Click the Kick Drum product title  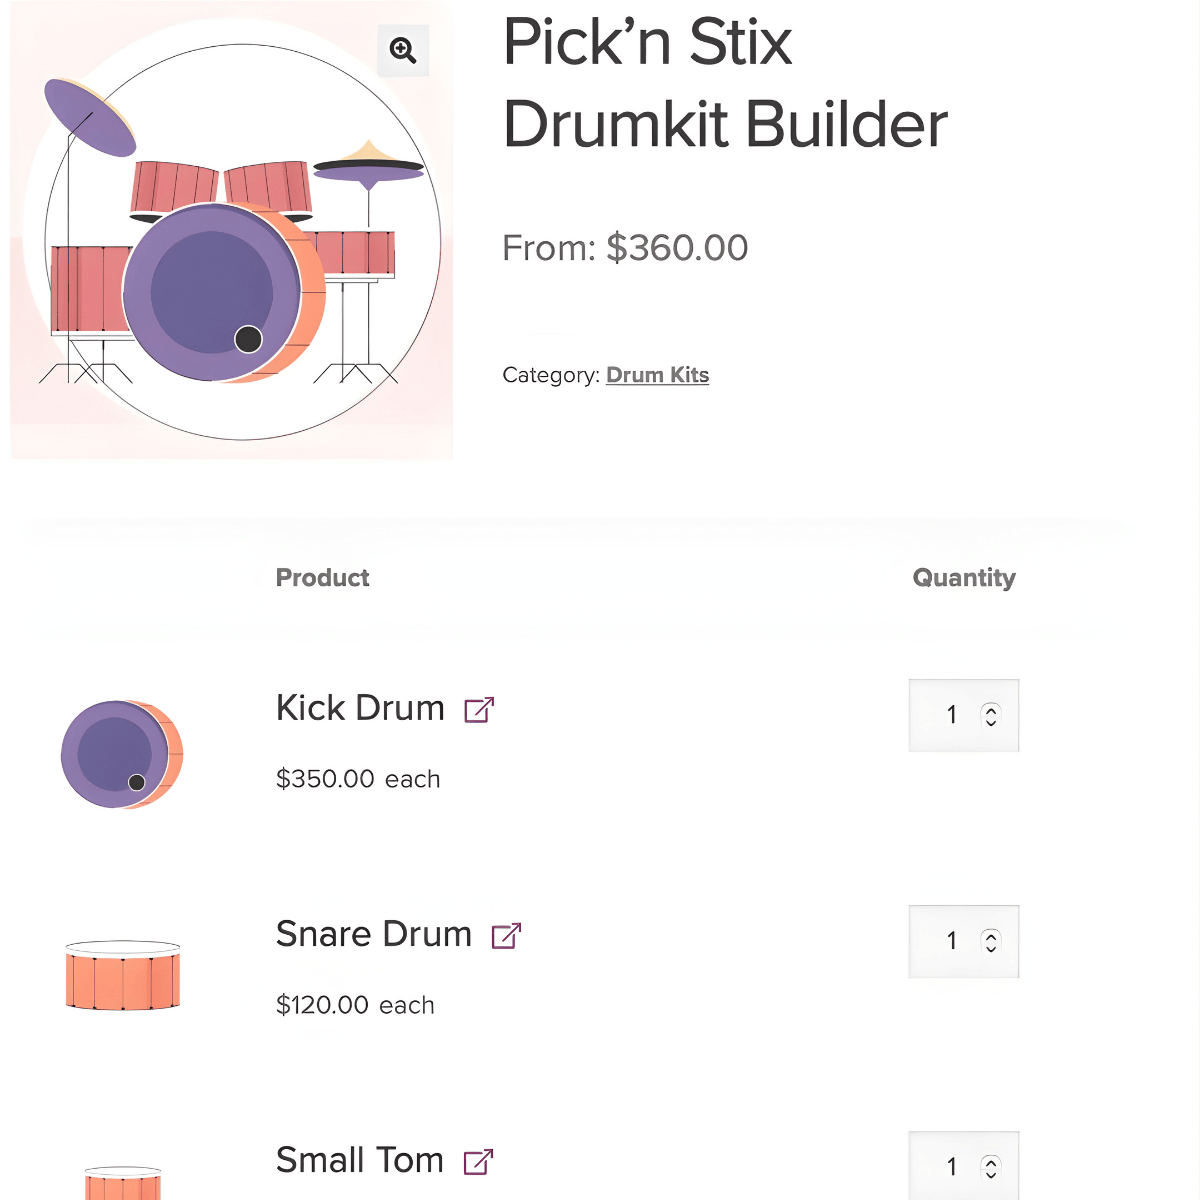coord(360,708)
